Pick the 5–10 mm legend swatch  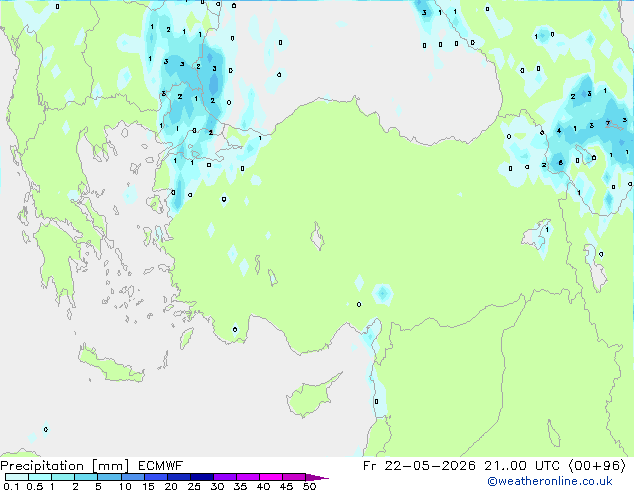click(x=109, y=477)
